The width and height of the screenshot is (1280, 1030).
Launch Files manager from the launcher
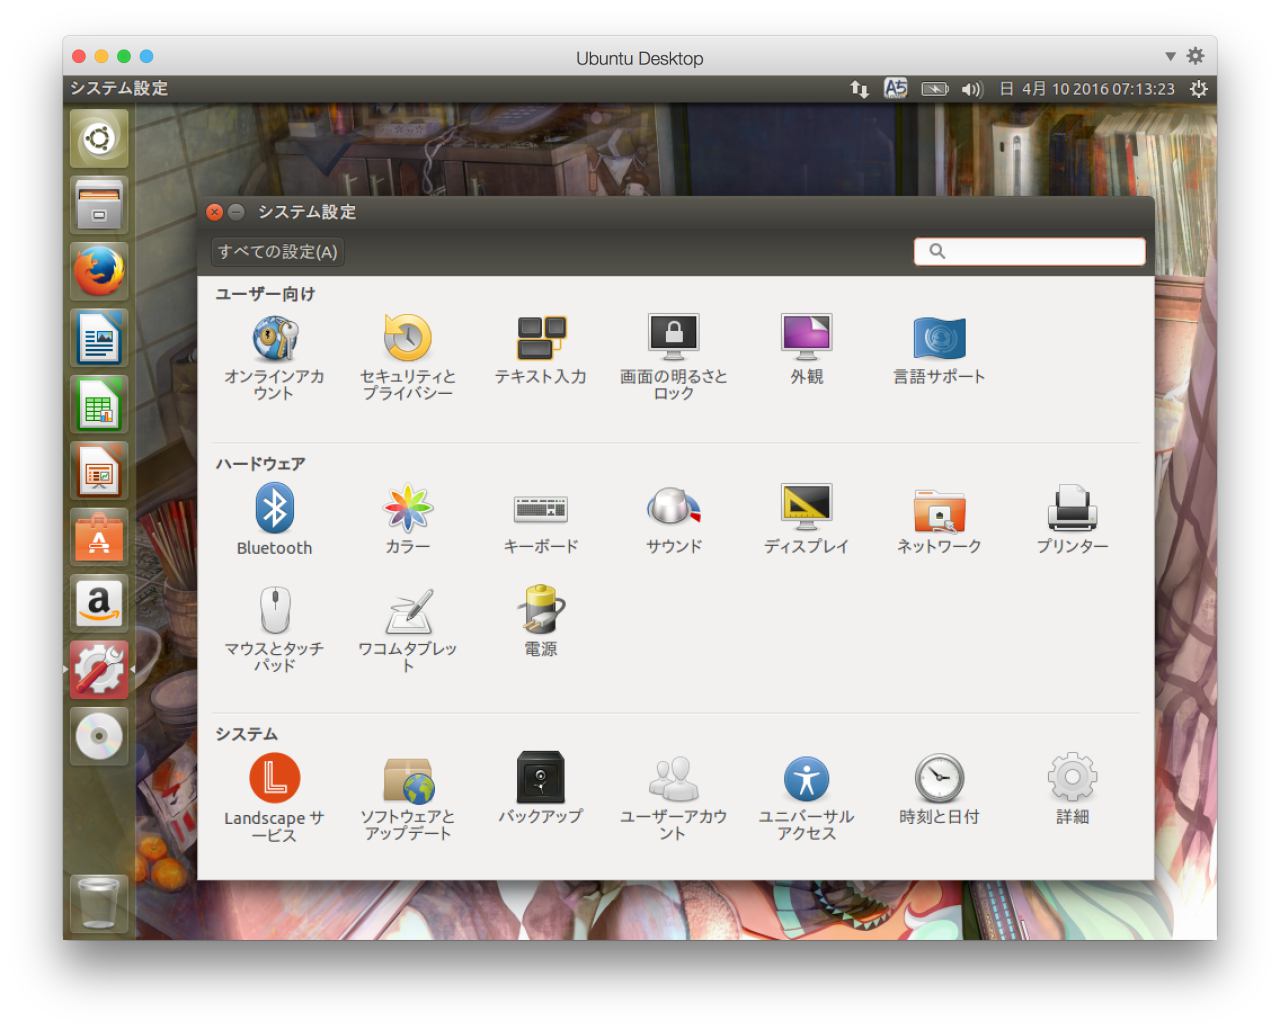[x=98, y=204]
